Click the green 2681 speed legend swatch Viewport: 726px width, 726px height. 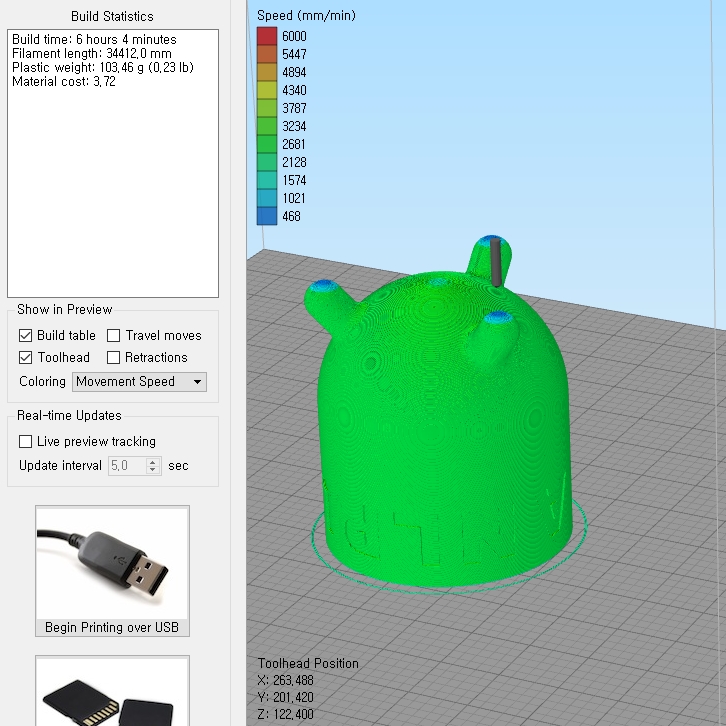pyautogui.click(x=267, y=144)
